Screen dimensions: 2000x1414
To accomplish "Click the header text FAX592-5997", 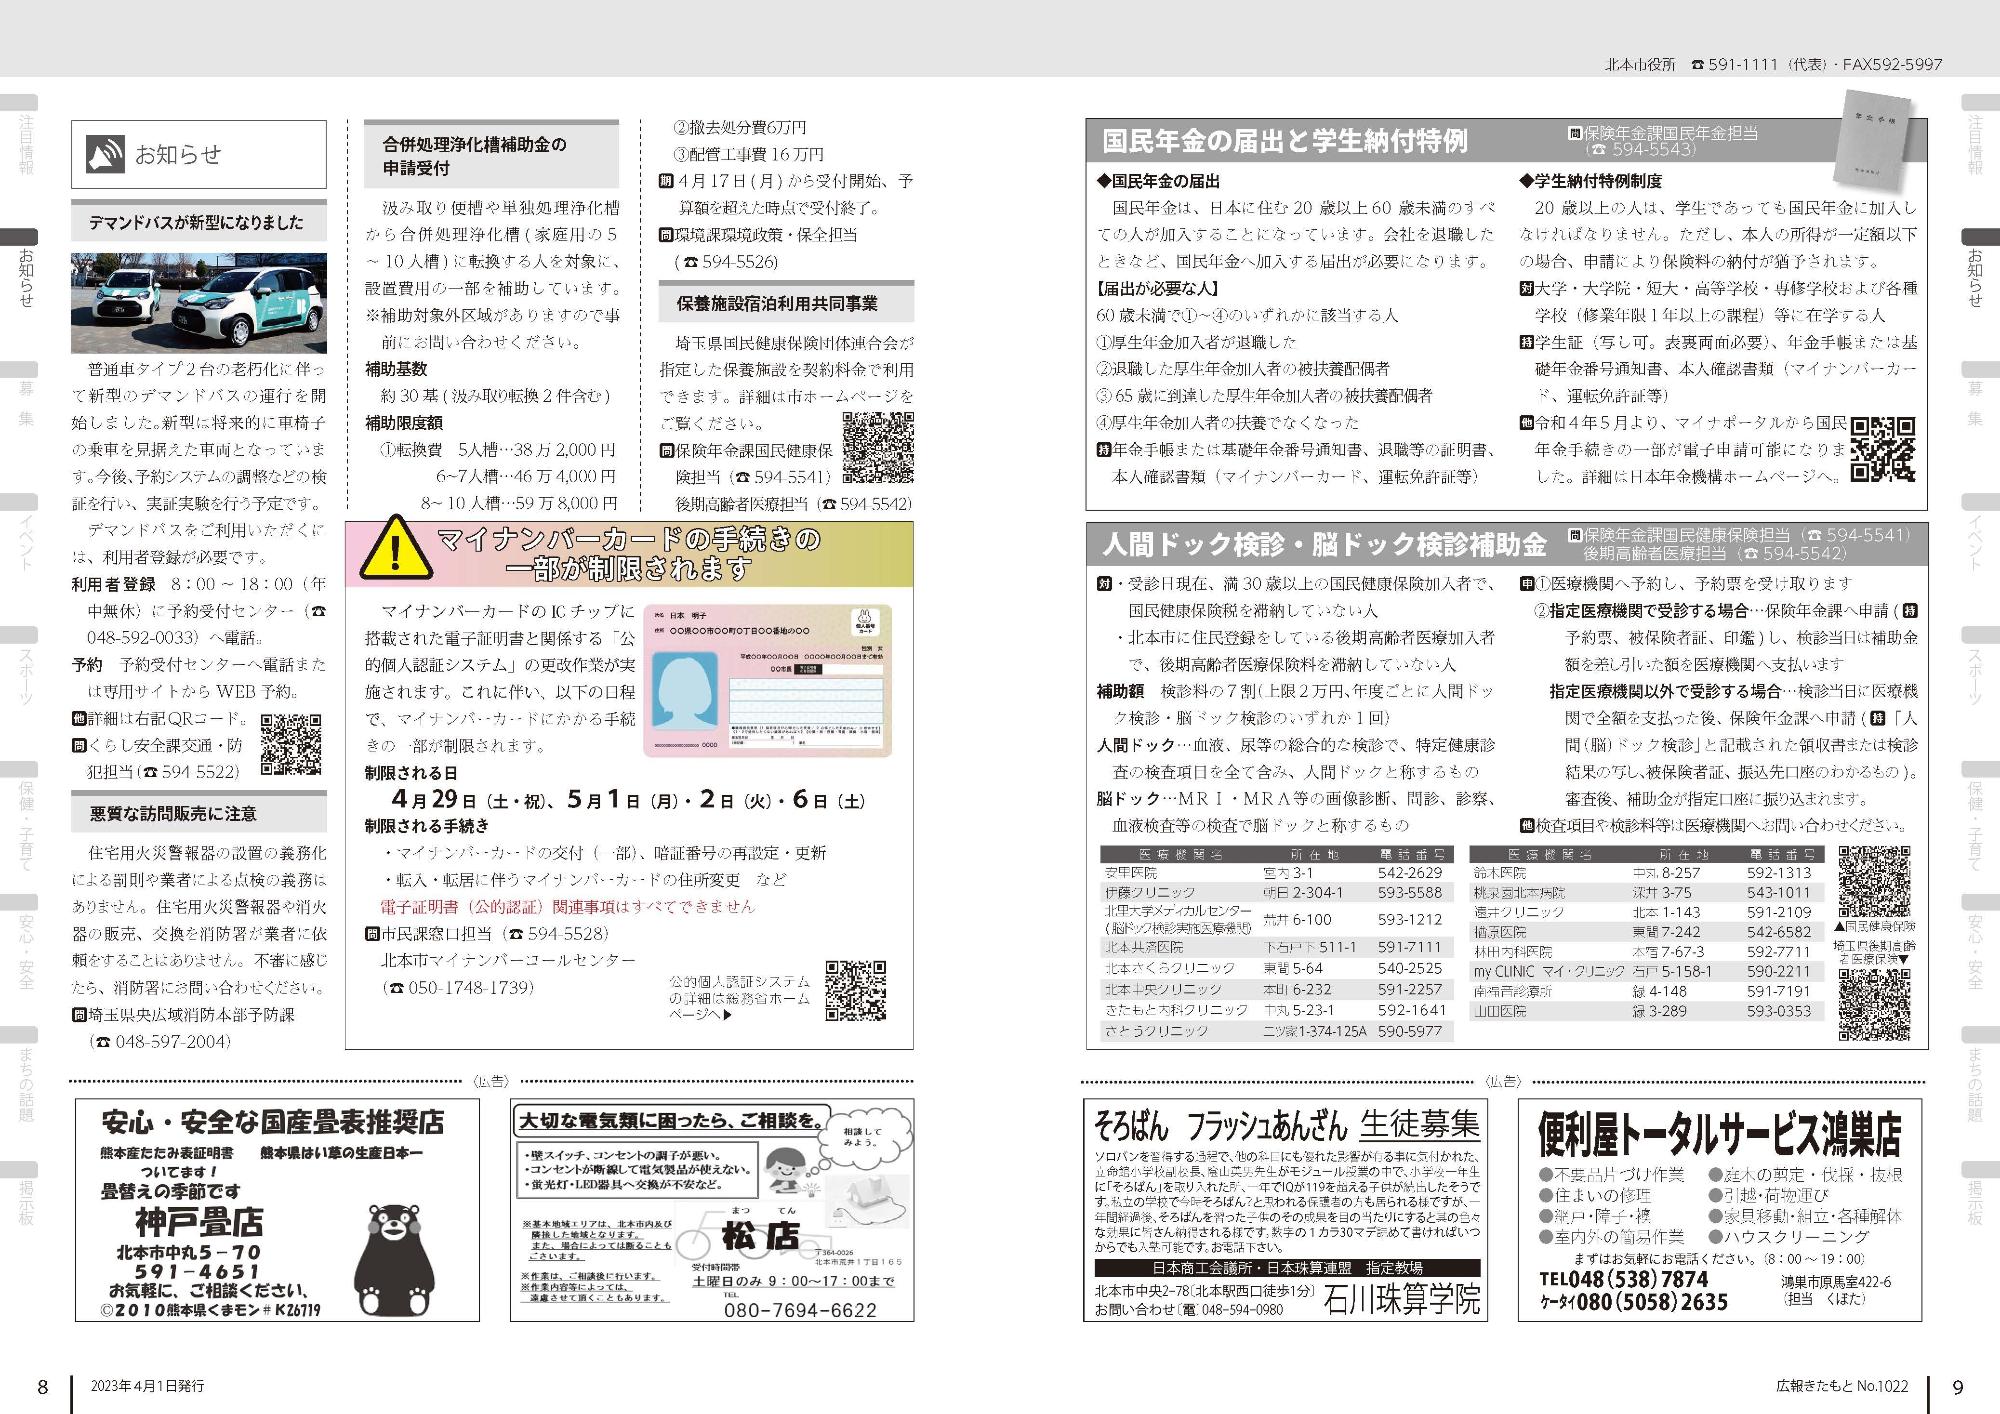I will click(1893, 65).
